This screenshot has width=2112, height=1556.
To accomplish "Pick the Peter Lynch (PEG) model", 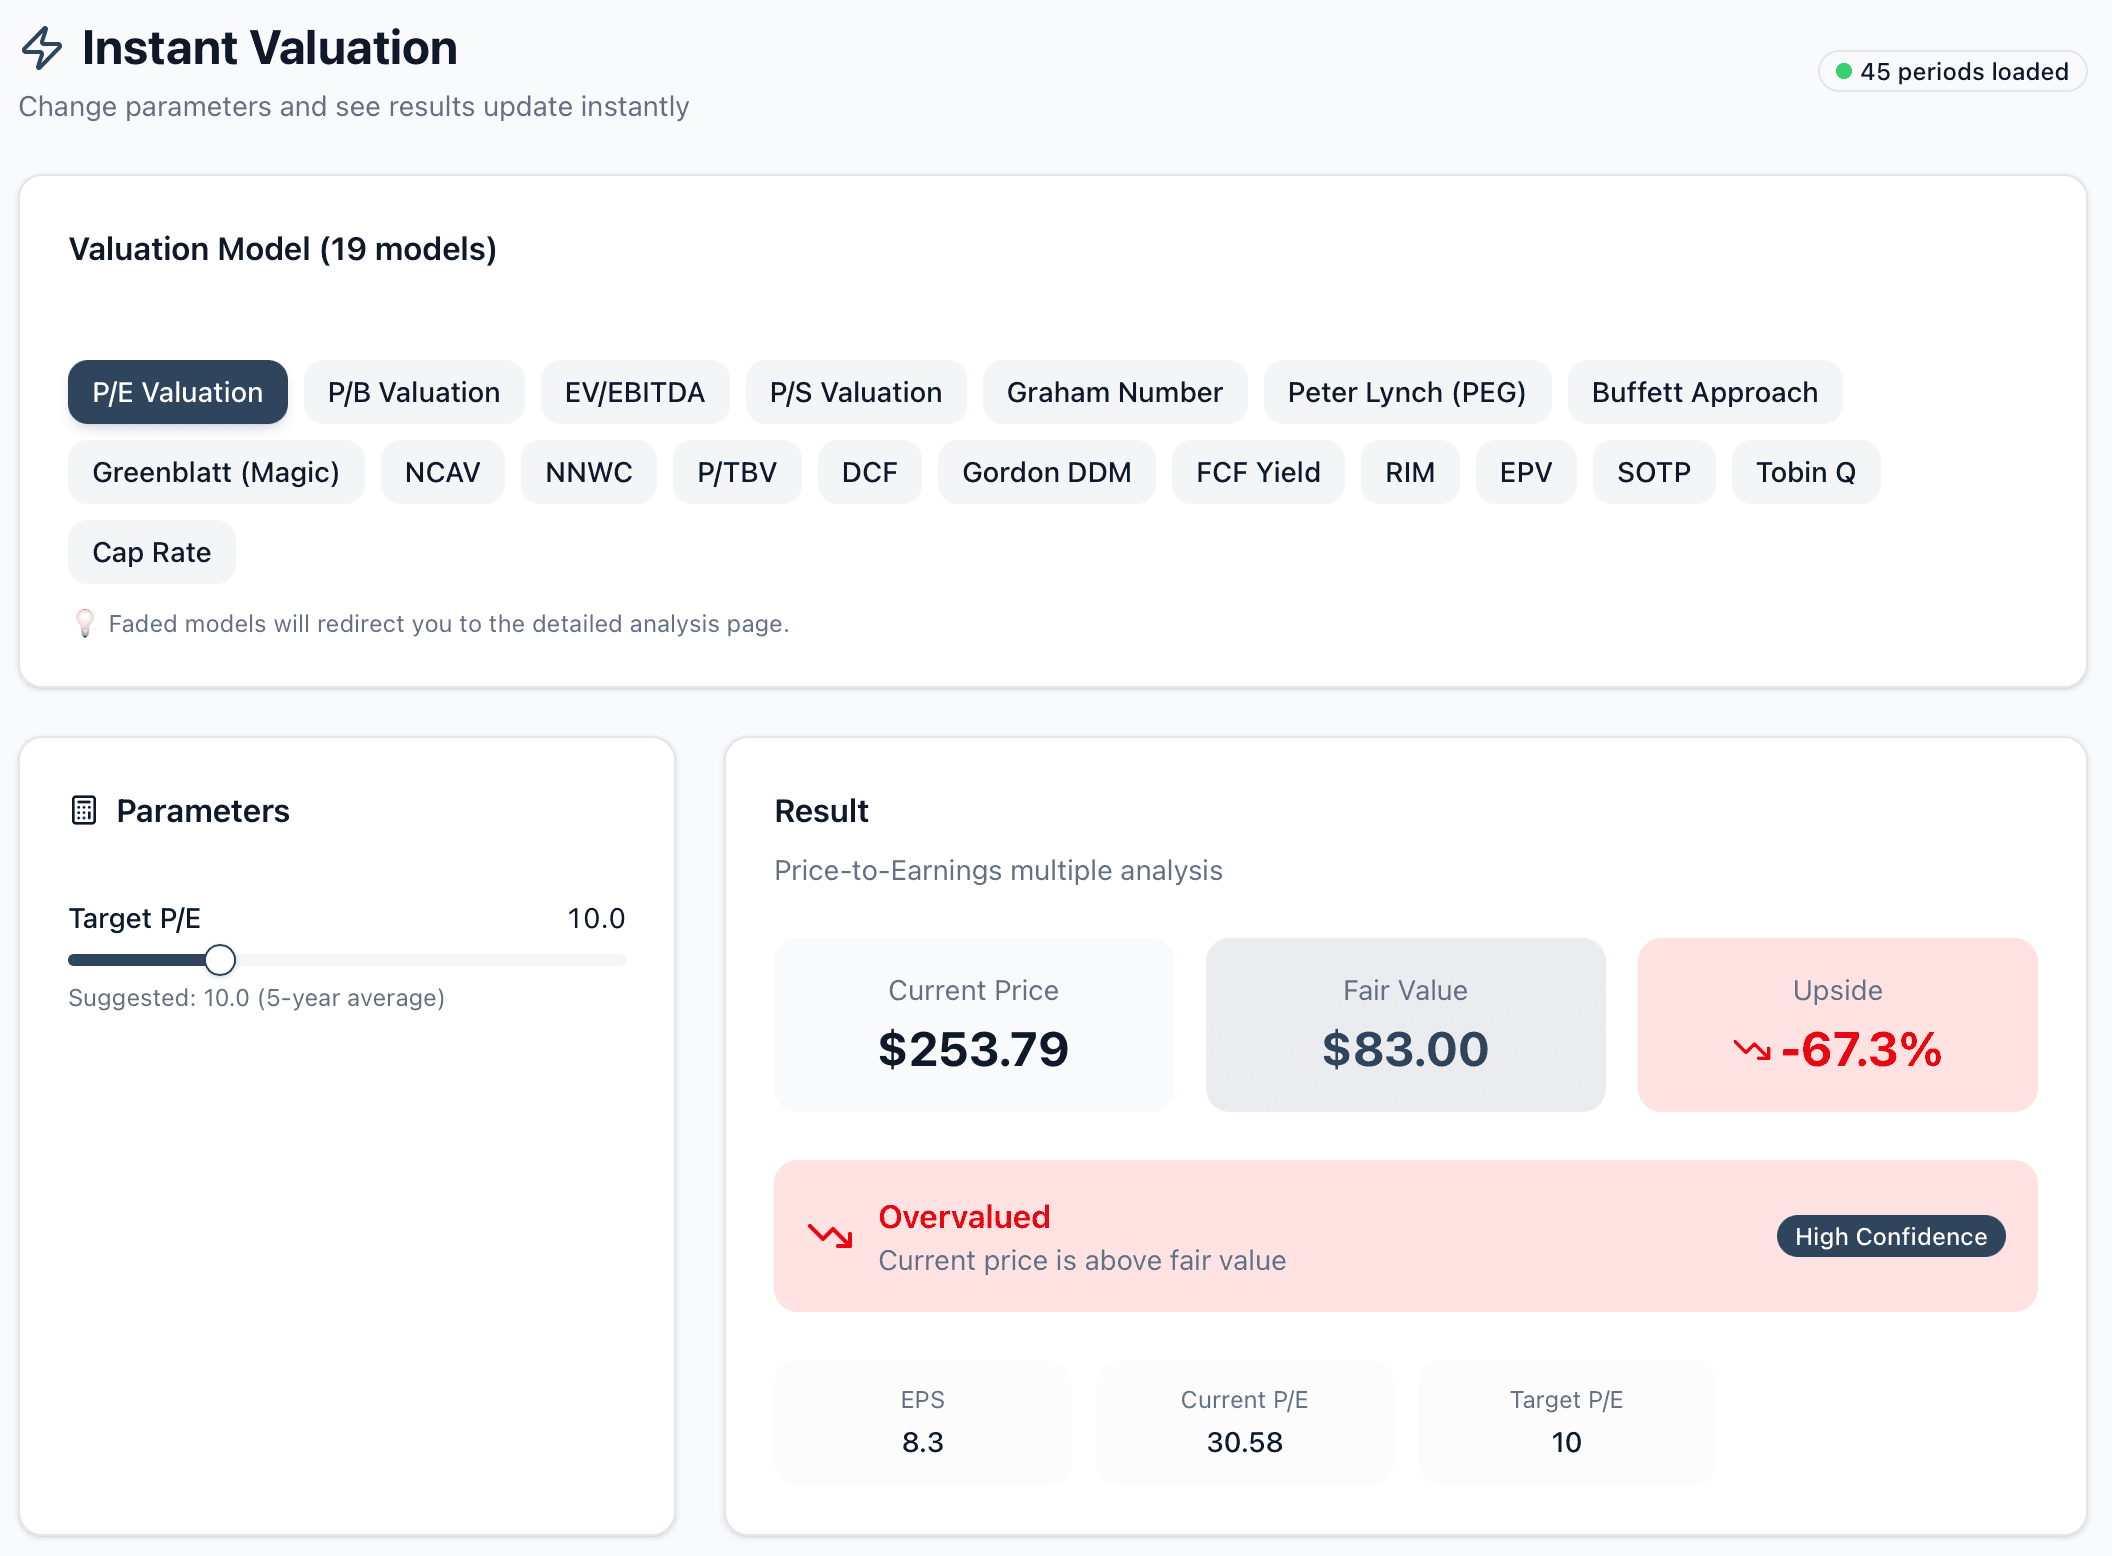I will point(1407,392).
